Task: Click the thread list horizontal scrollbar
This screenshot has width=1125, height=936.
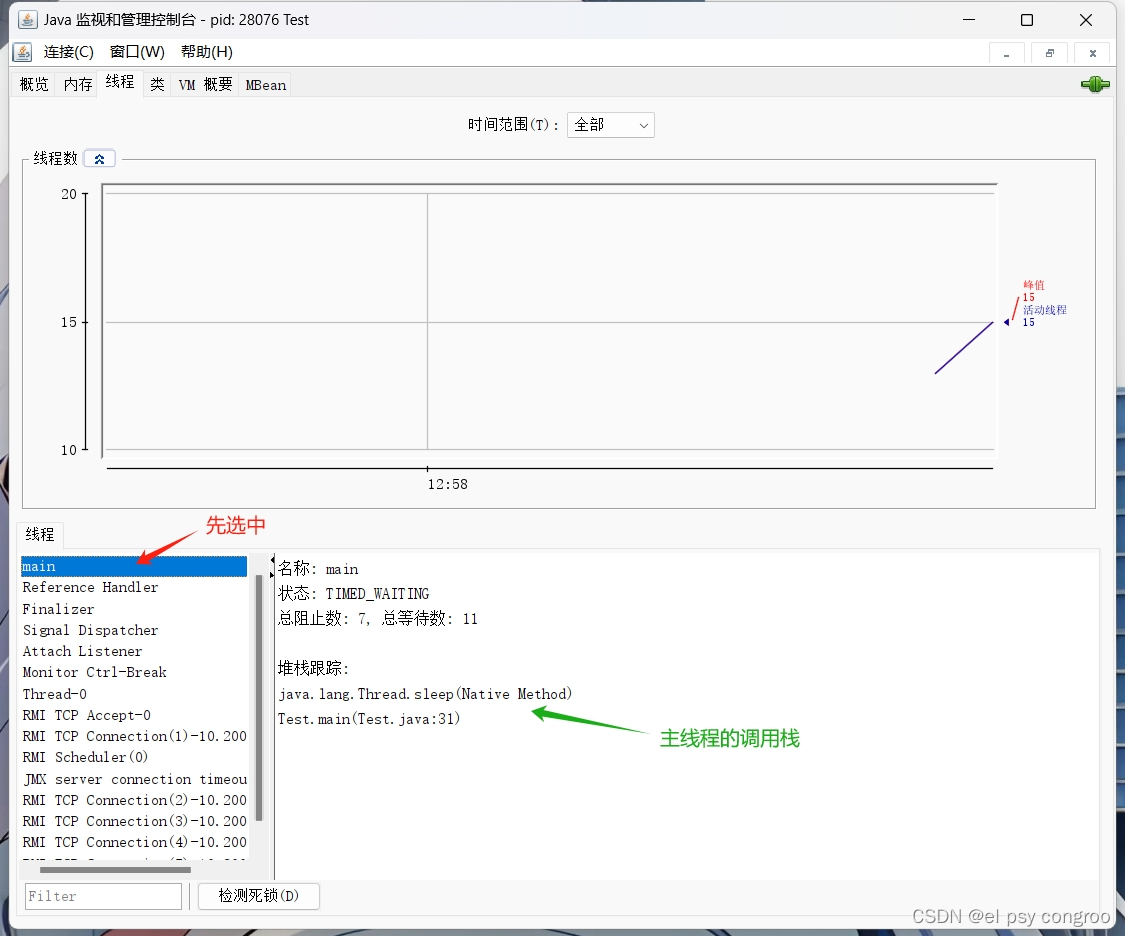Action: [116, 870]
